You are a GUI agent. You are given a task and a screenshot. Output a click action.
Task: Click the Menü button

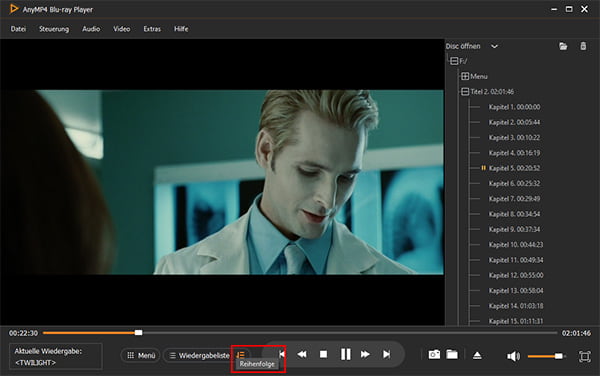[140, 355]
